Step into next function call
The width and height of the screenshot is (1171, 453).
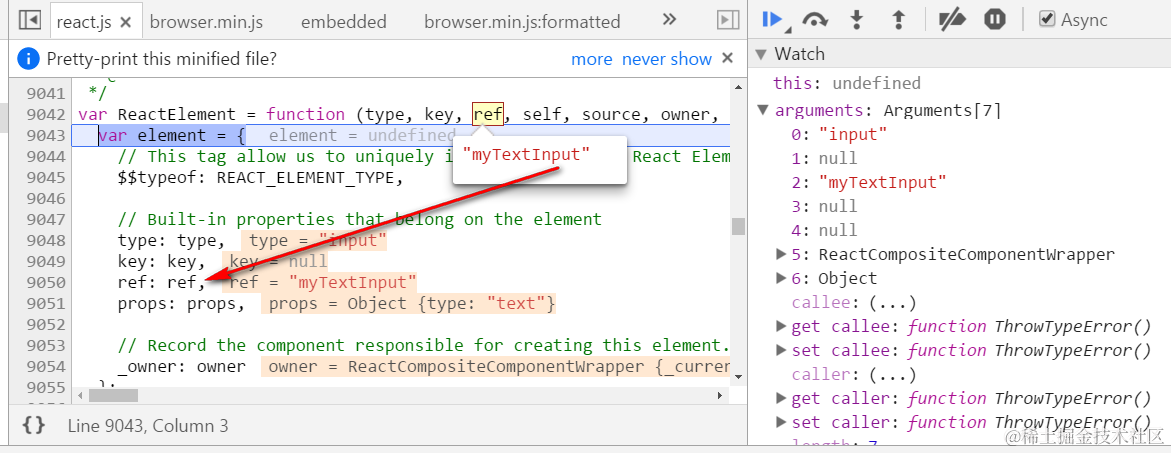[x=857, y=19]
